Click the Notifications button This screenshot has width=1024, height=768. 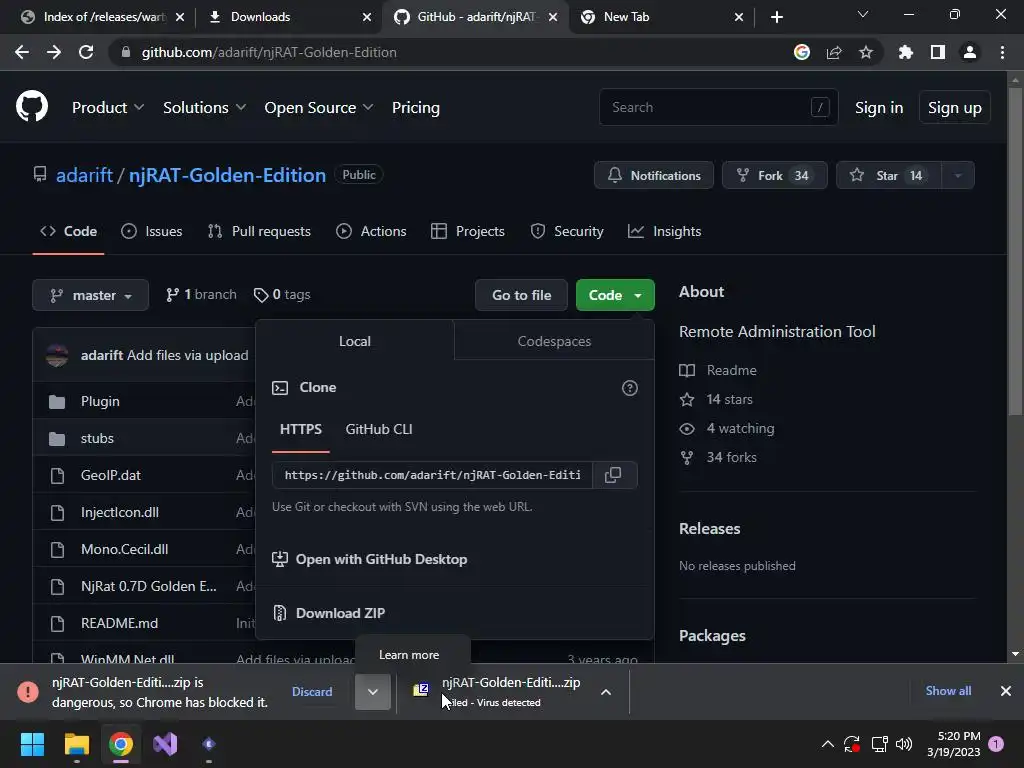[654, 176]
